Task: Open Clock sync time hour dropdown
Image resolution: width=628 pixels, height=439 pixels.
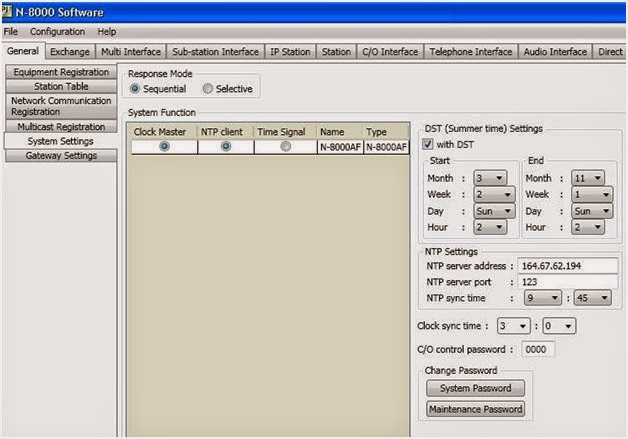Action: point(513,326)
